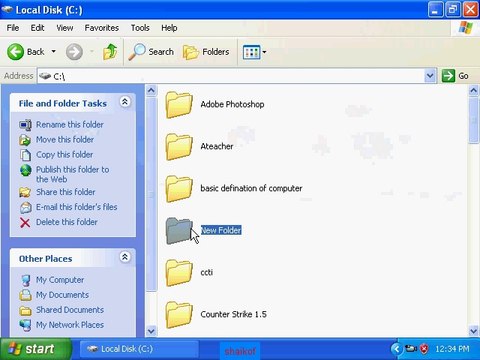Open My Computer in Other Places
The image size is (480, 360).
pos(60,280)
